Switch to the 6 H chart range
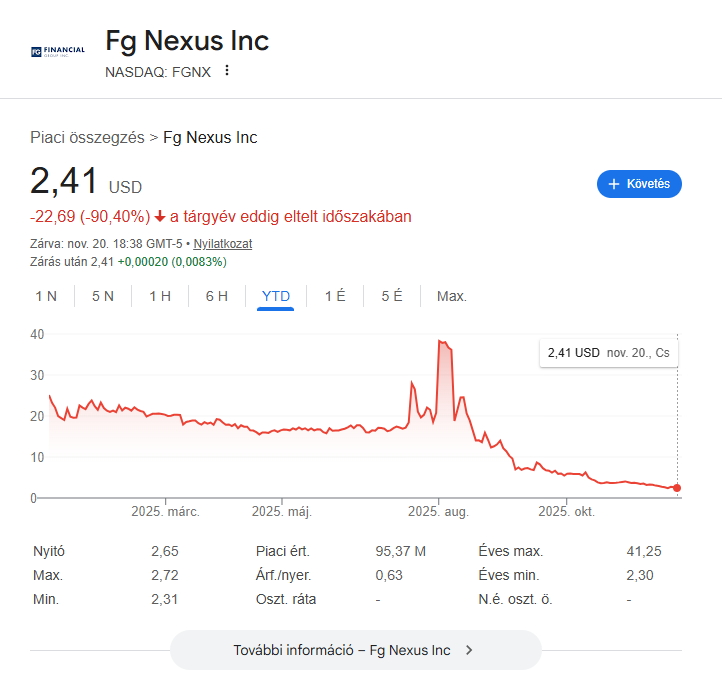The image size is (722, 681). point(217,296)
